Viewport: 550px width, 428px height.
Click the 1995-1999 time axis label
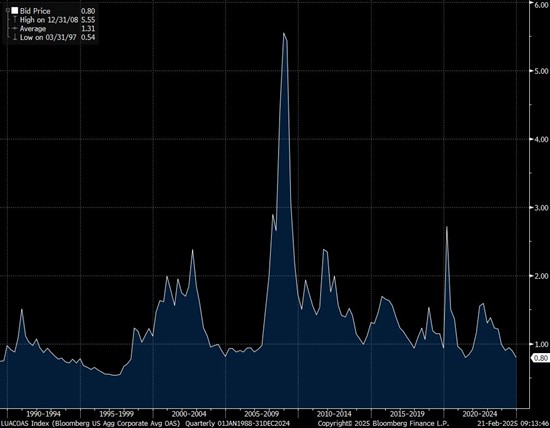pos(116,414)
